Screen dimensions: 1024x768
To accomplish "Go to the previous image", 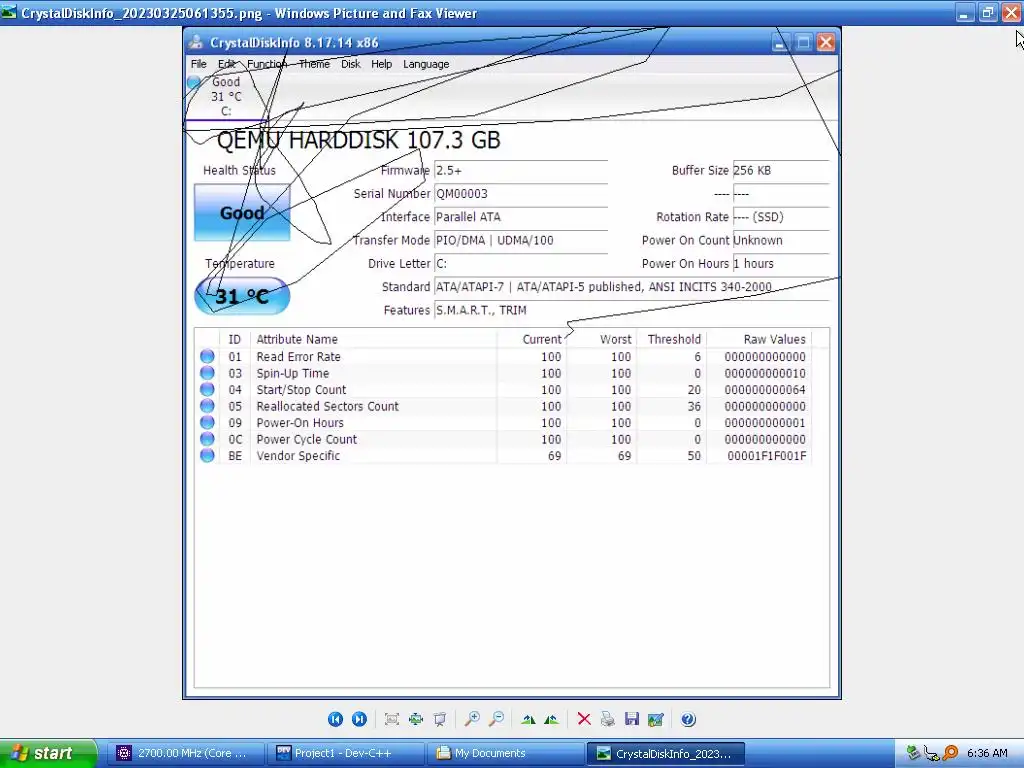I will coord(335,719).
